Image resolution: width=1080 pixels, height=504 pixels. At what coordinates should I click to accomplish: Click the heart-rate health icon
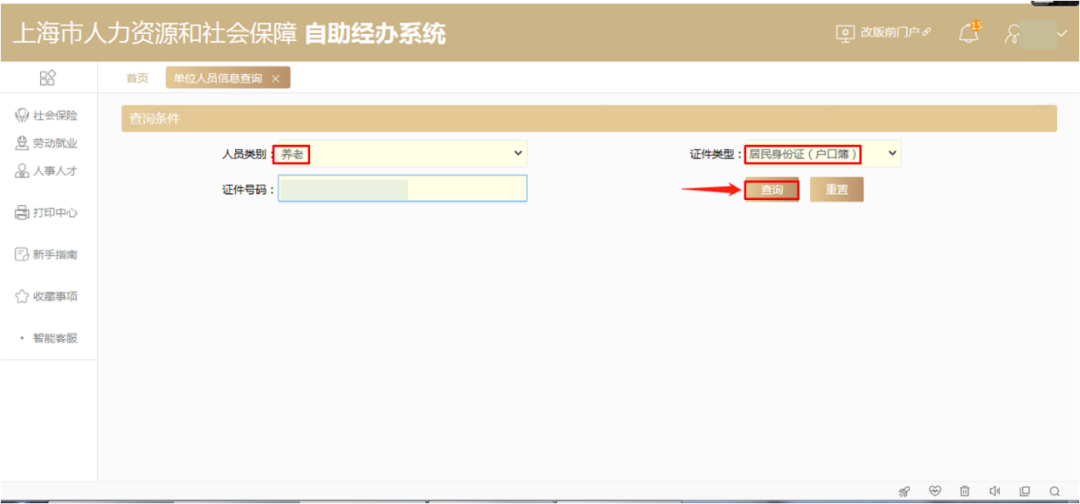point(935,491)
